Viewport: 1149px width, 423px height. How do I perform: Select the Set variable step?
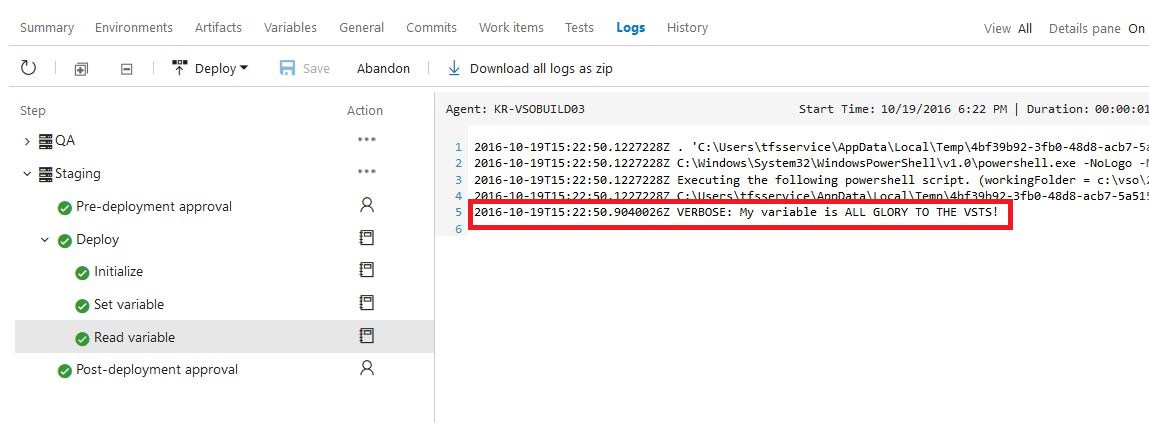[129, 304]
